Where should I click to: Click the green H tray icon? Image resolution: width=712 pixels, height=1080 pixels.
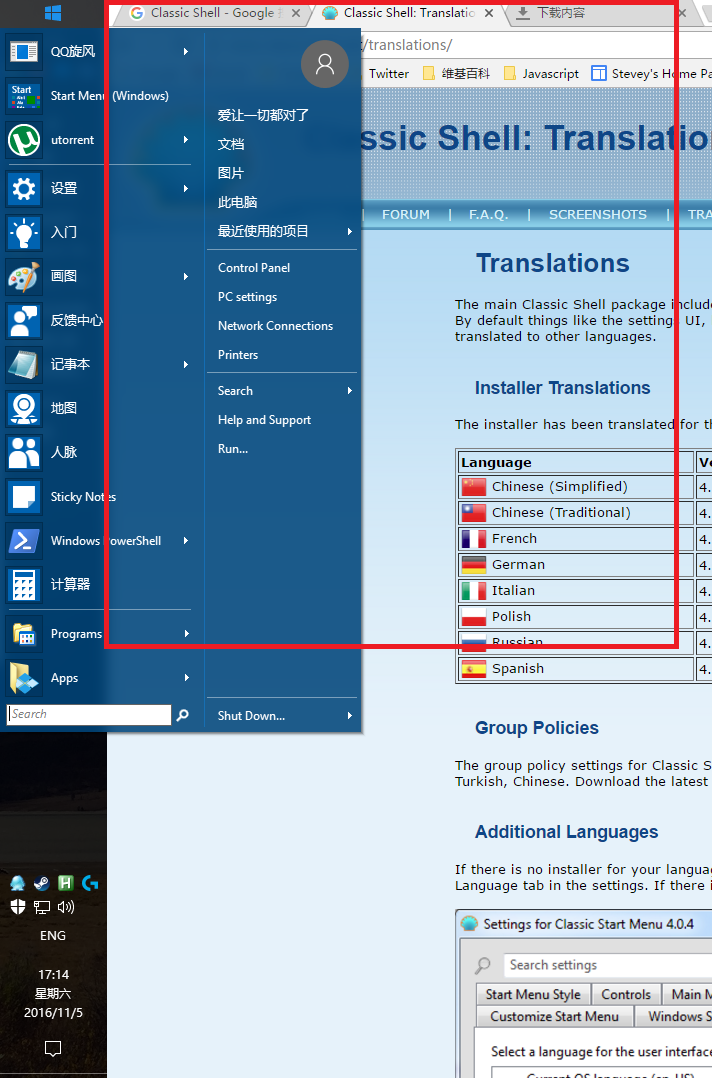click(x=65, y=883)
